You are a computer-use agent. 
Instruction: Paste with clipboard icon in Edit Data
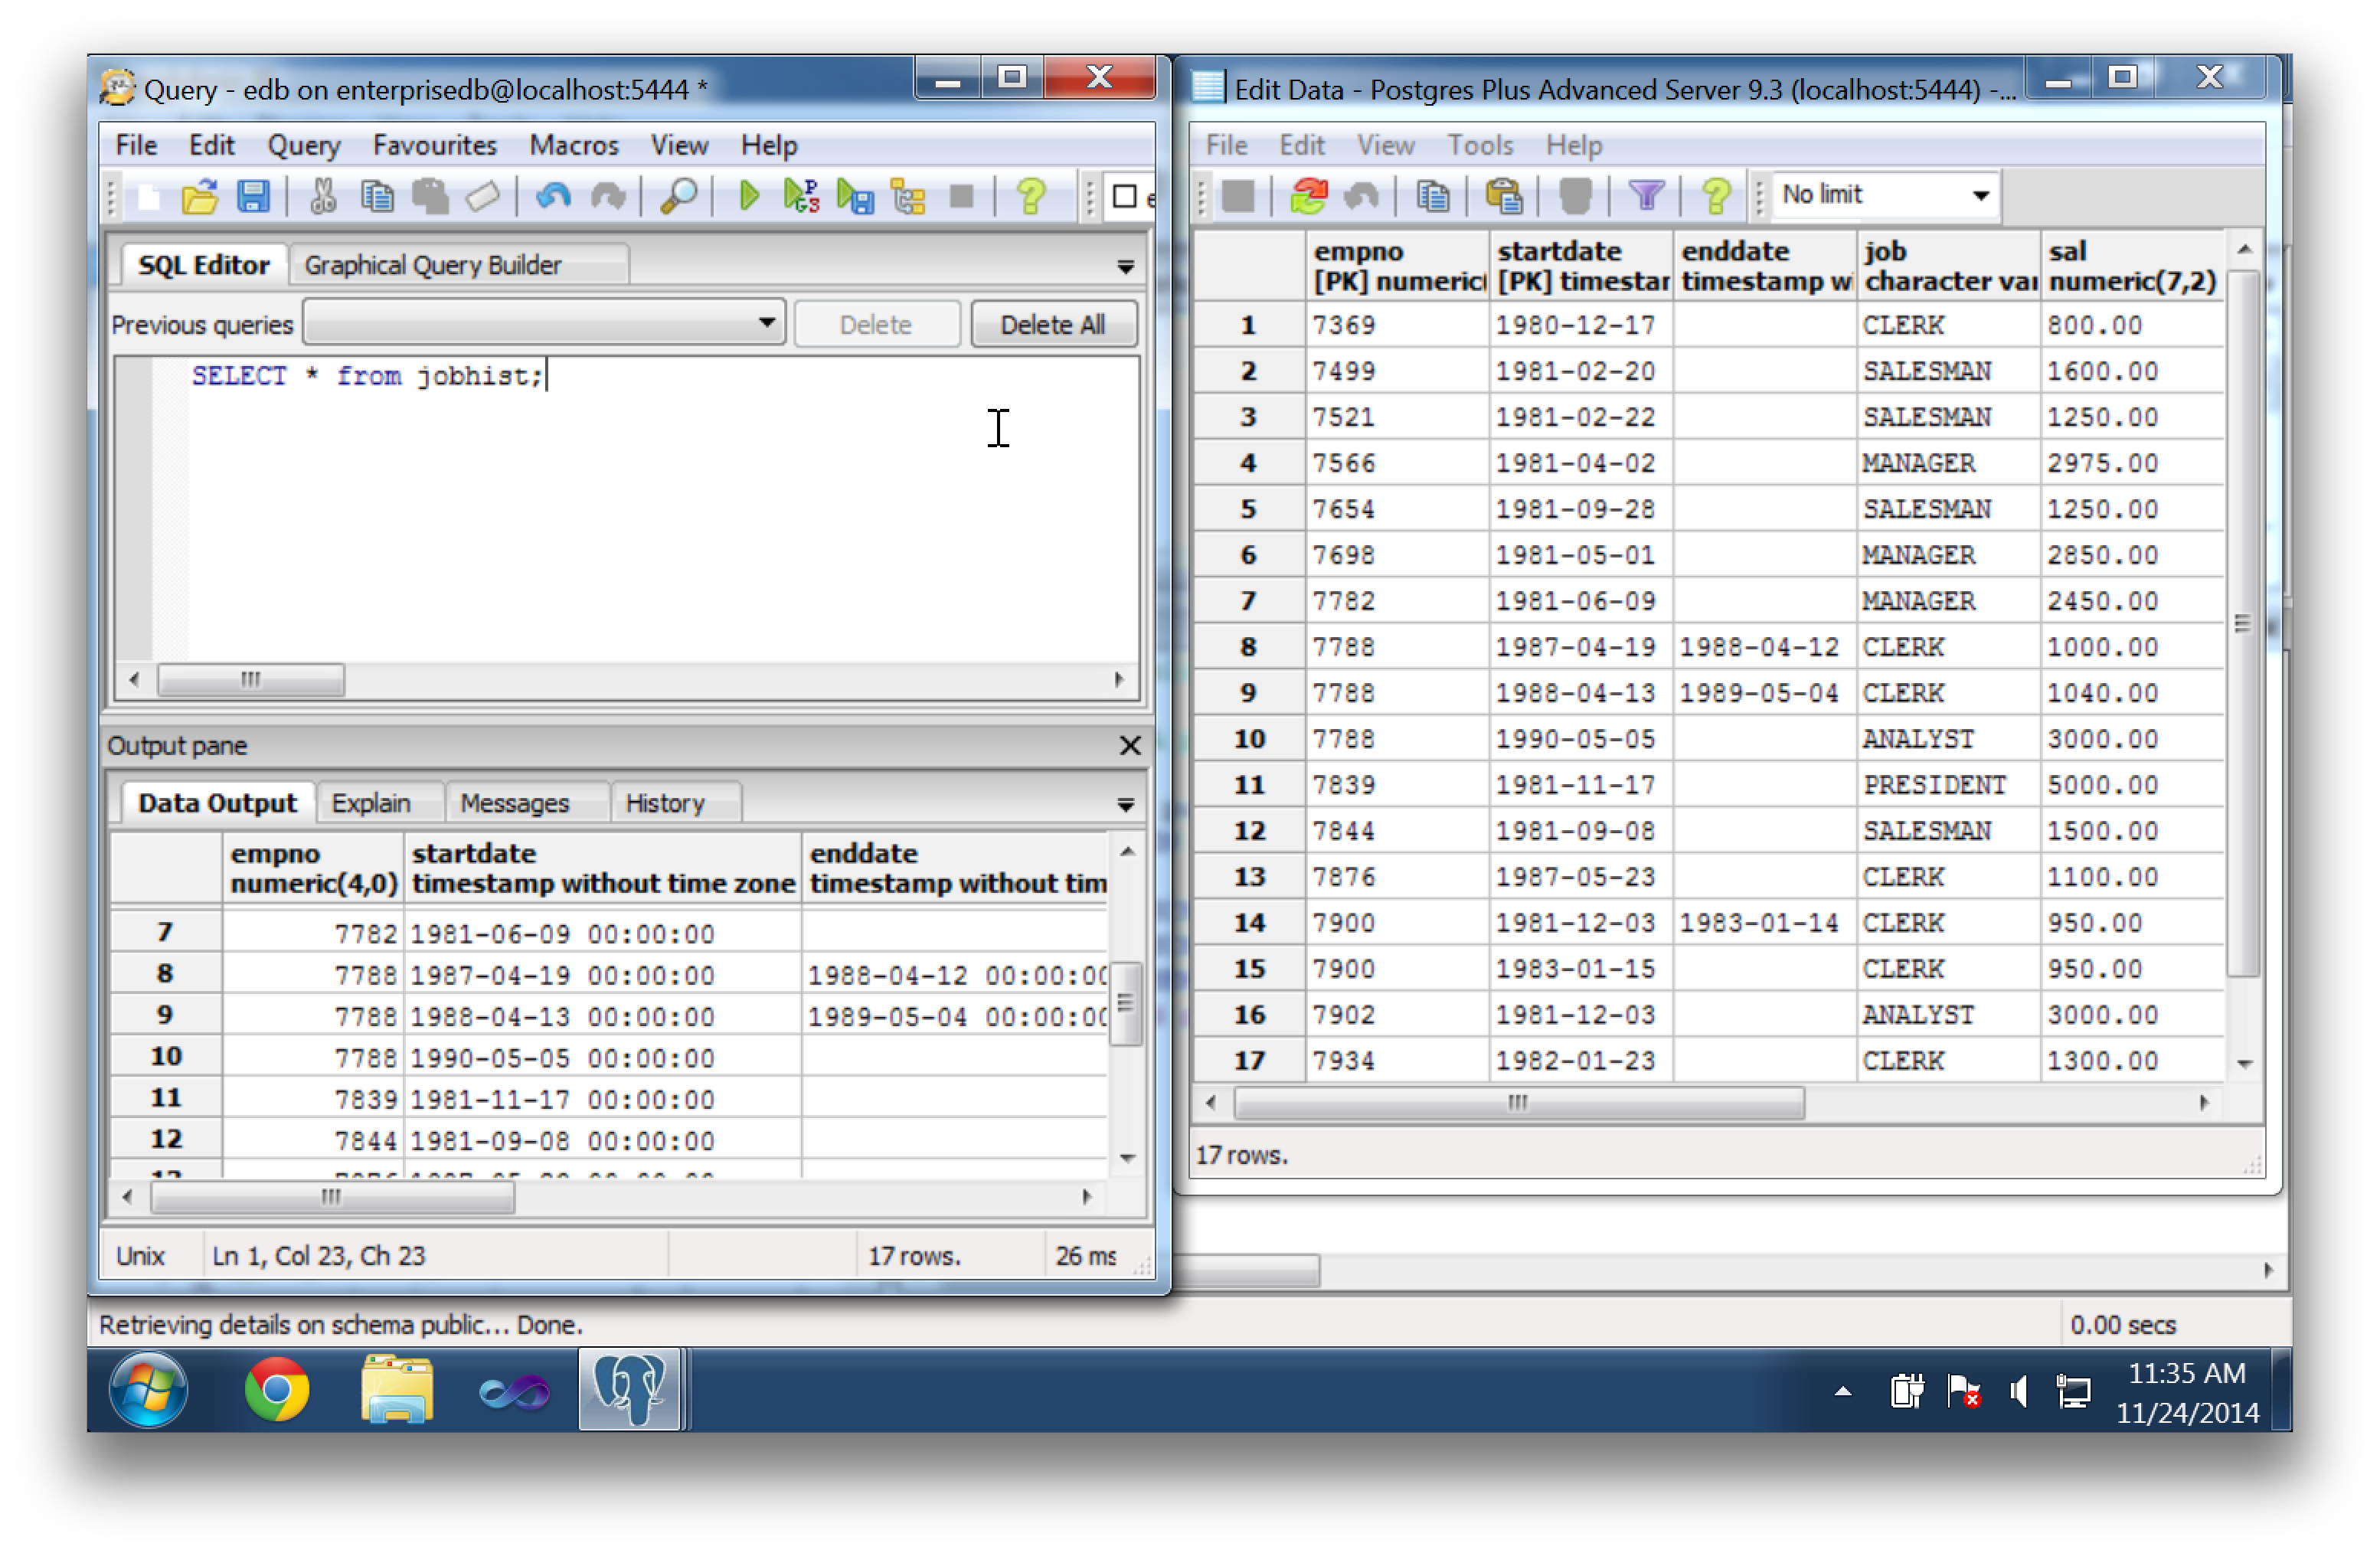(x=1503, y=196)
